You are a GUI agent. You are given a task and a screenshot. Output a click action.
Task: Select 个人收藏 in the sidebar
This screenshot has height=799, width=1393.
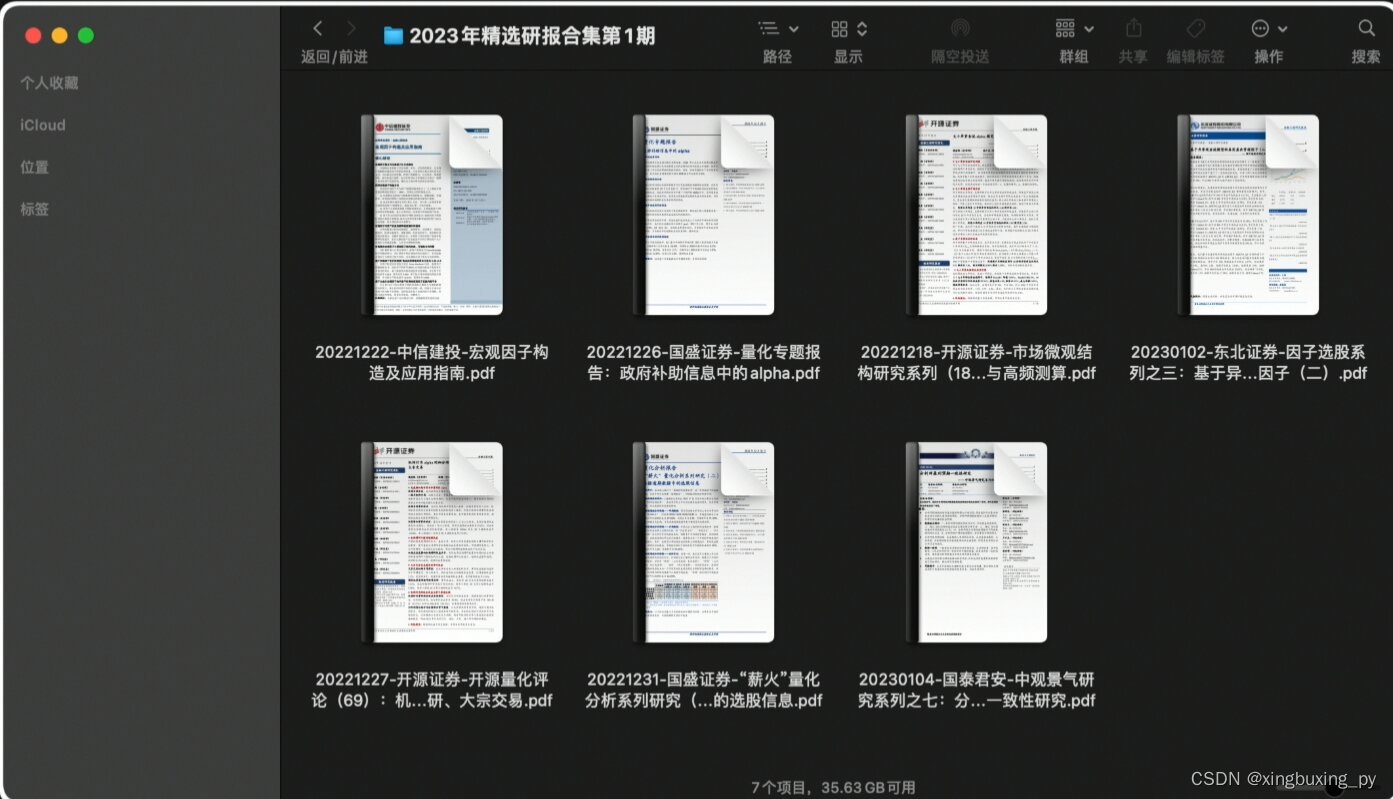[x=49, y=83]
